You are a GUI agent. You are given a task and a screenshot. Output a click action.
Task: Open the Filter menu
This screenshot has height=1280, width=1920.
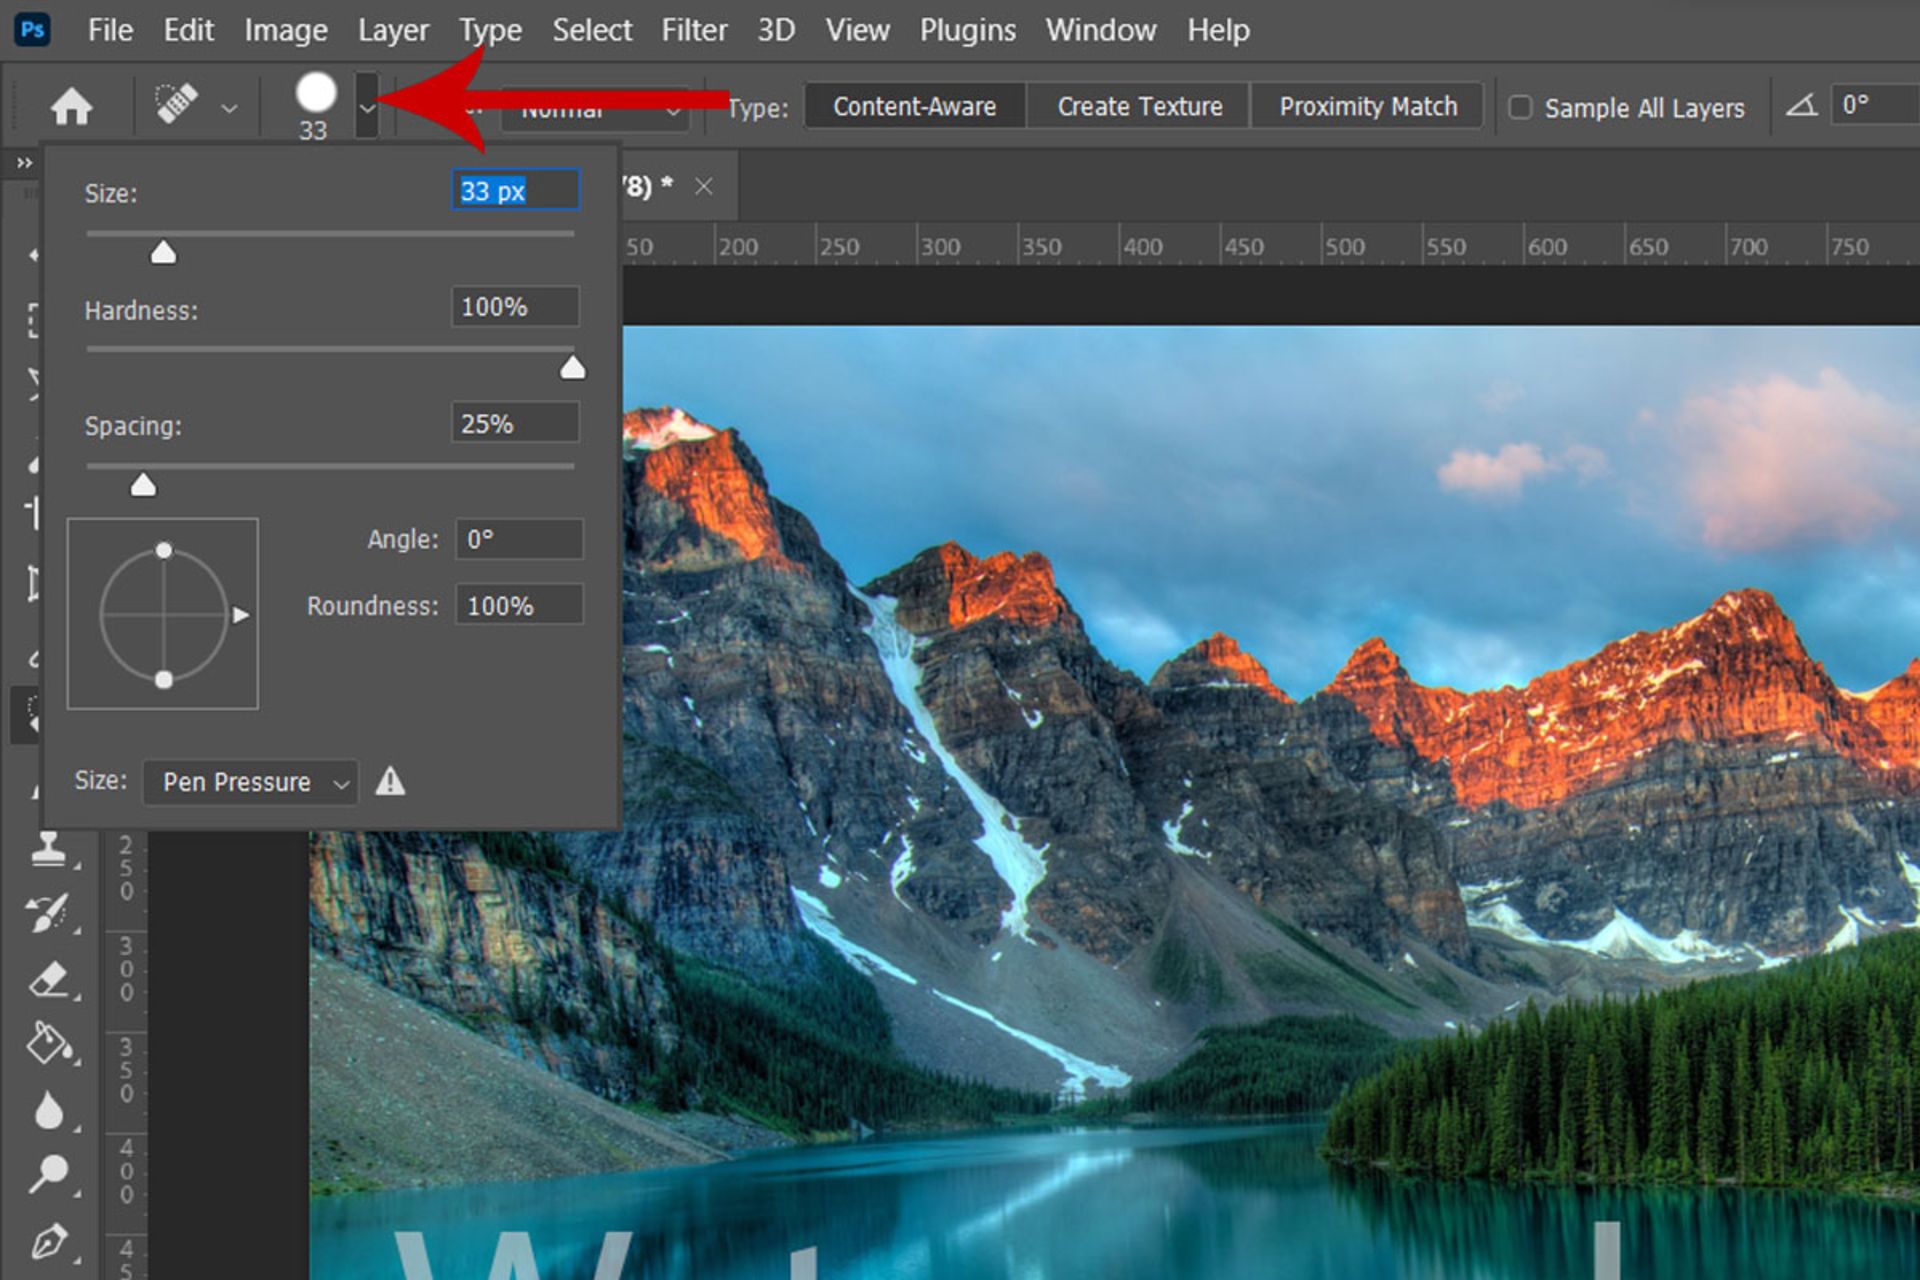pyautogui.click(x=694, y=30)
